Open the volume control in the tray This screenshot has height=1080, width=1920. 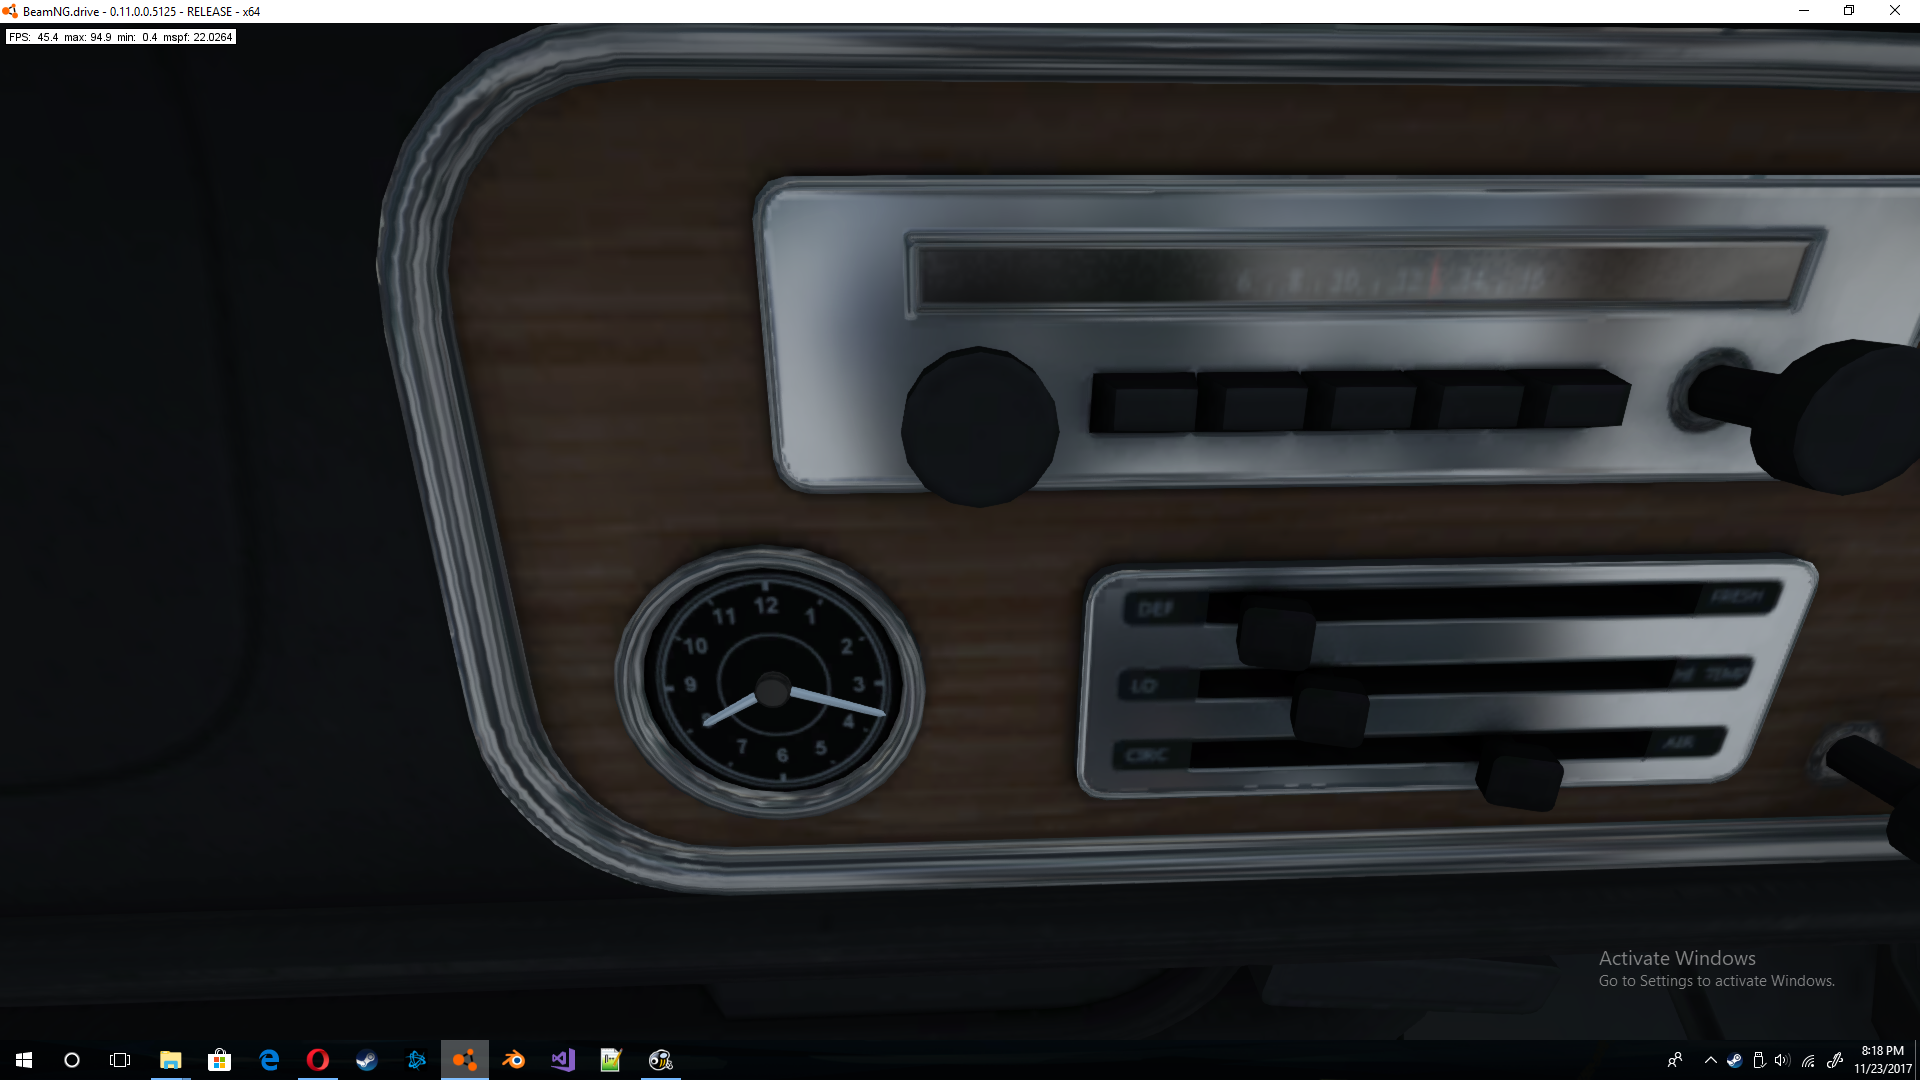pyautogui.click(x=1782, y=1060)
